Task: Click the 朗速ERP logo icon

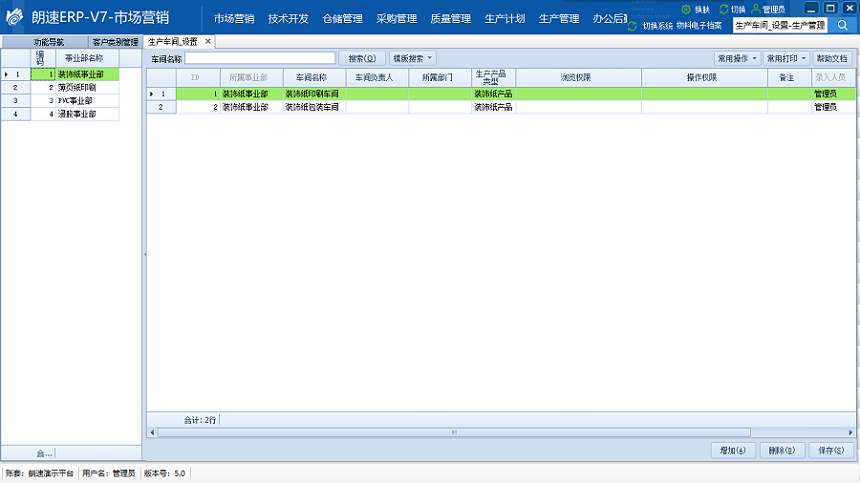Action: point(15,18)
